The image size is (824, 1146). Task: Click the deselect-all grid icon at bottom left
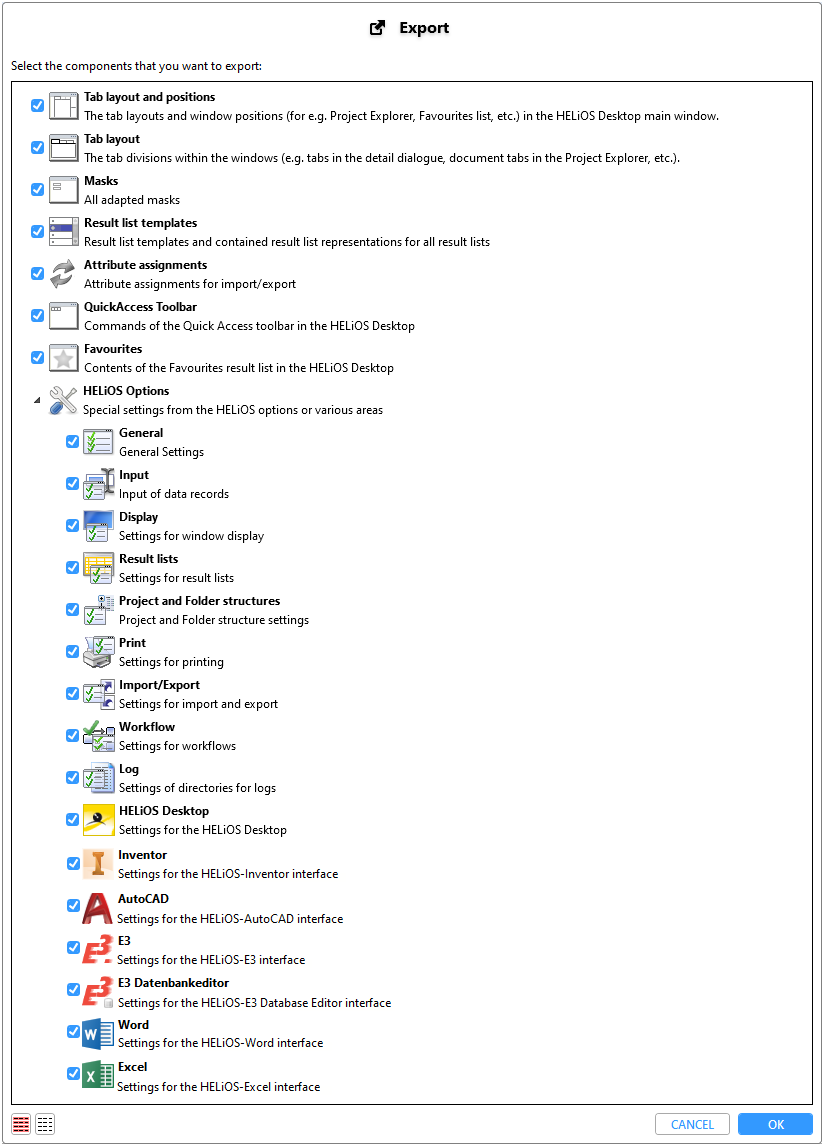tap(45, 1124)
